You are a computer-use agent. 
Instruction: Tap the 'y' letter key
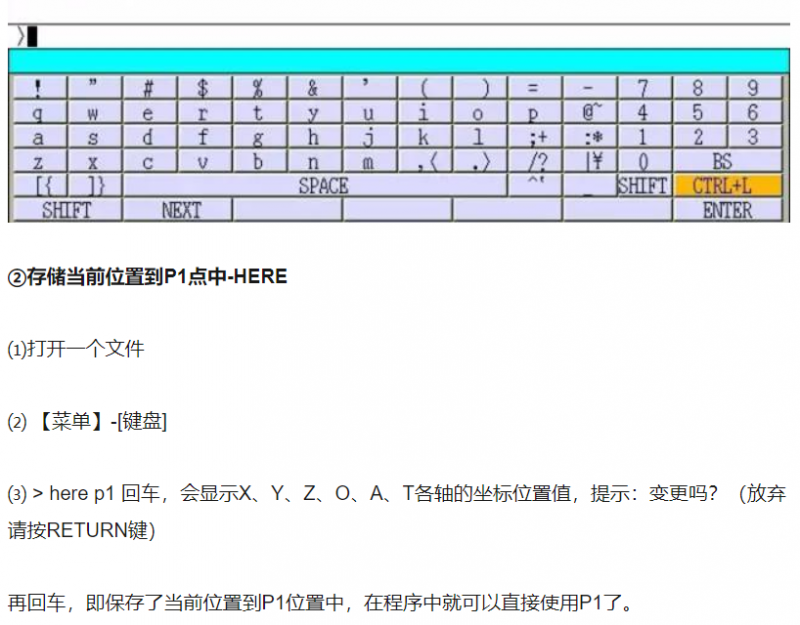(x=315, y=112)
